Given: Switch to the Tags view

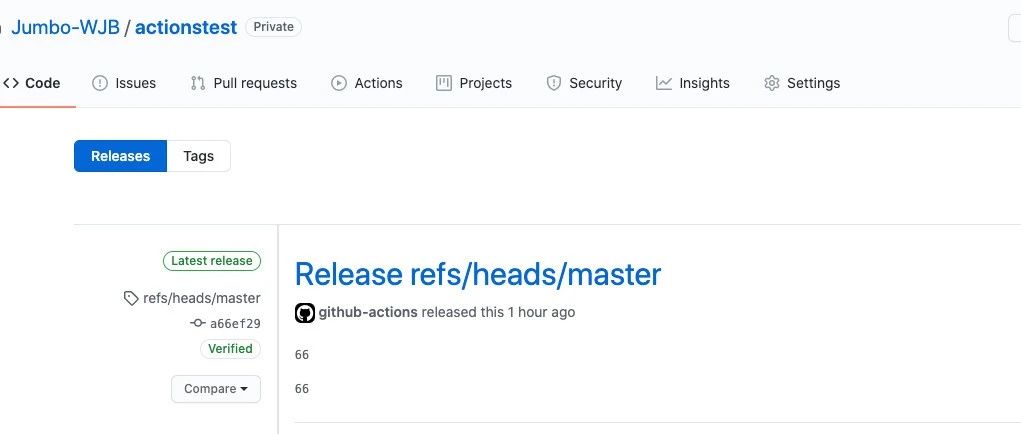Looking at the screenshot, I should tap(199, 156).
